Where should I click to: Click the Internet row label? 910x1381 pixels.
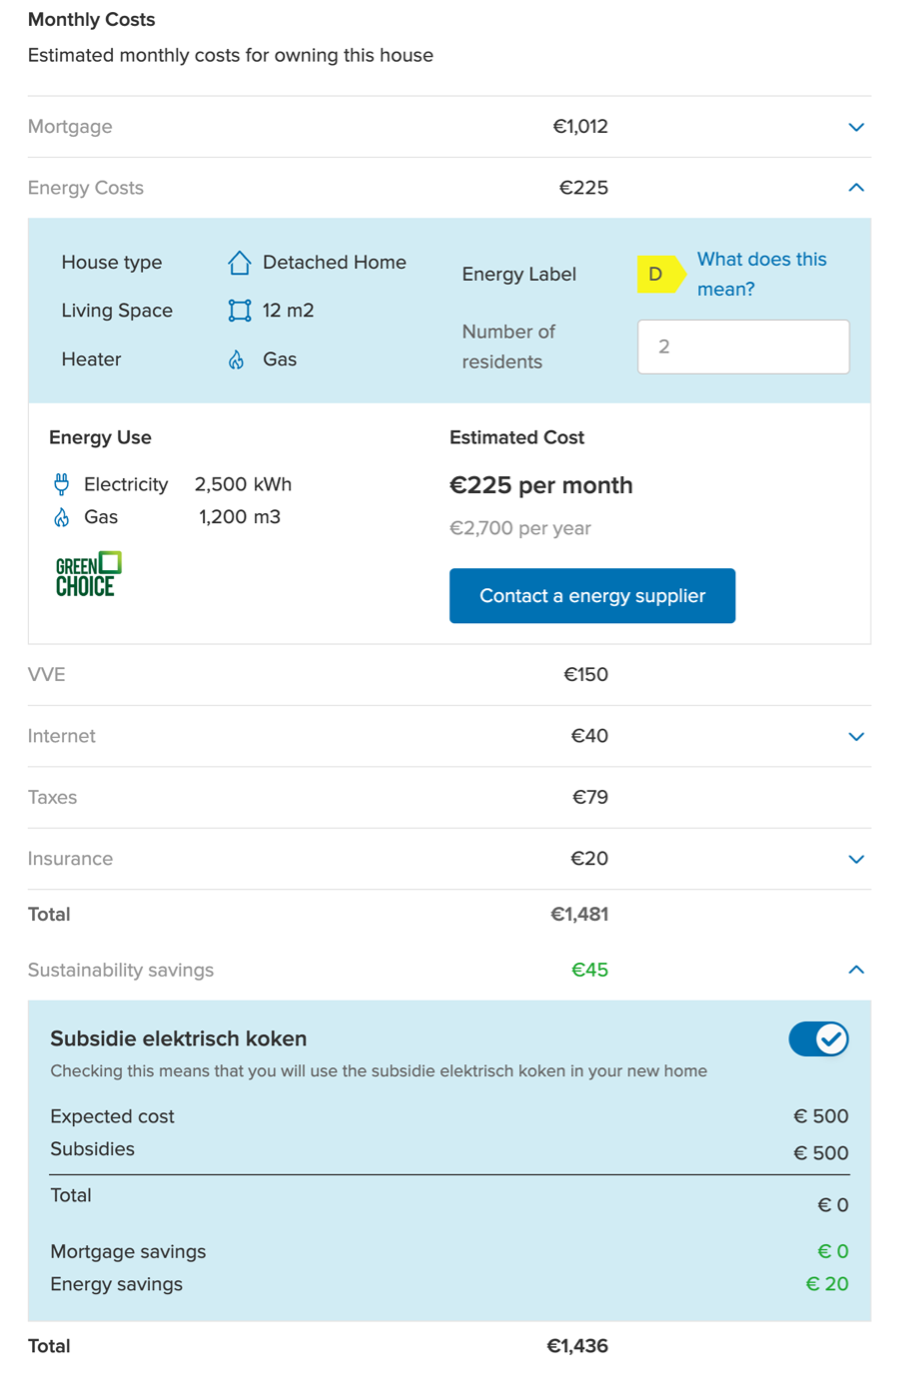tap(62, 736)
